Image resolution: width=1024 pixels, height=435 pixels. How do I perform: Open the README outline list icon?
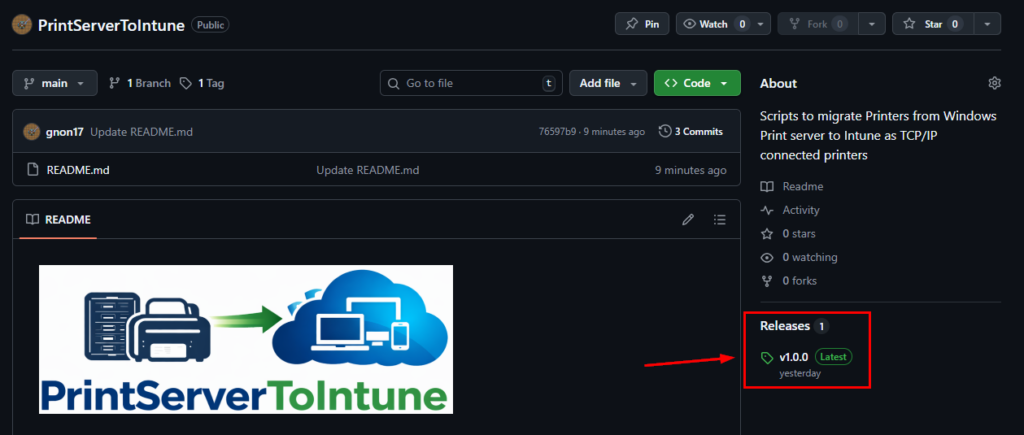point(719,219)
